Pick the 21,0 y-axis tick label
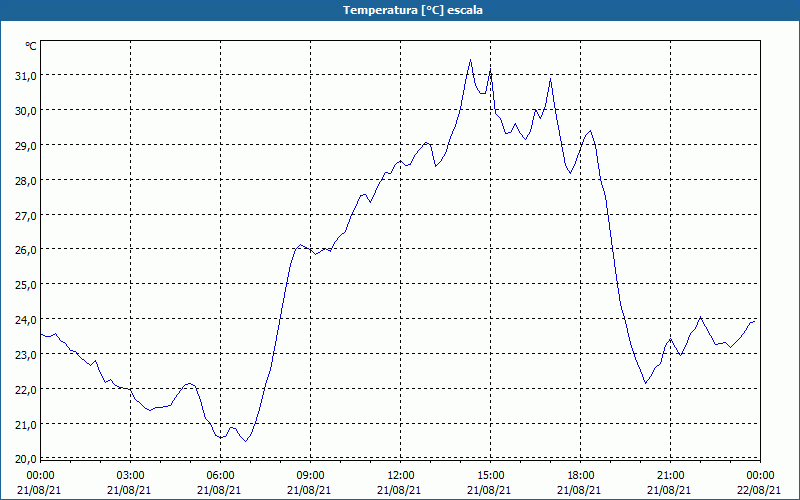Screen dimensions: 800x500 click(x=26, y=424)
